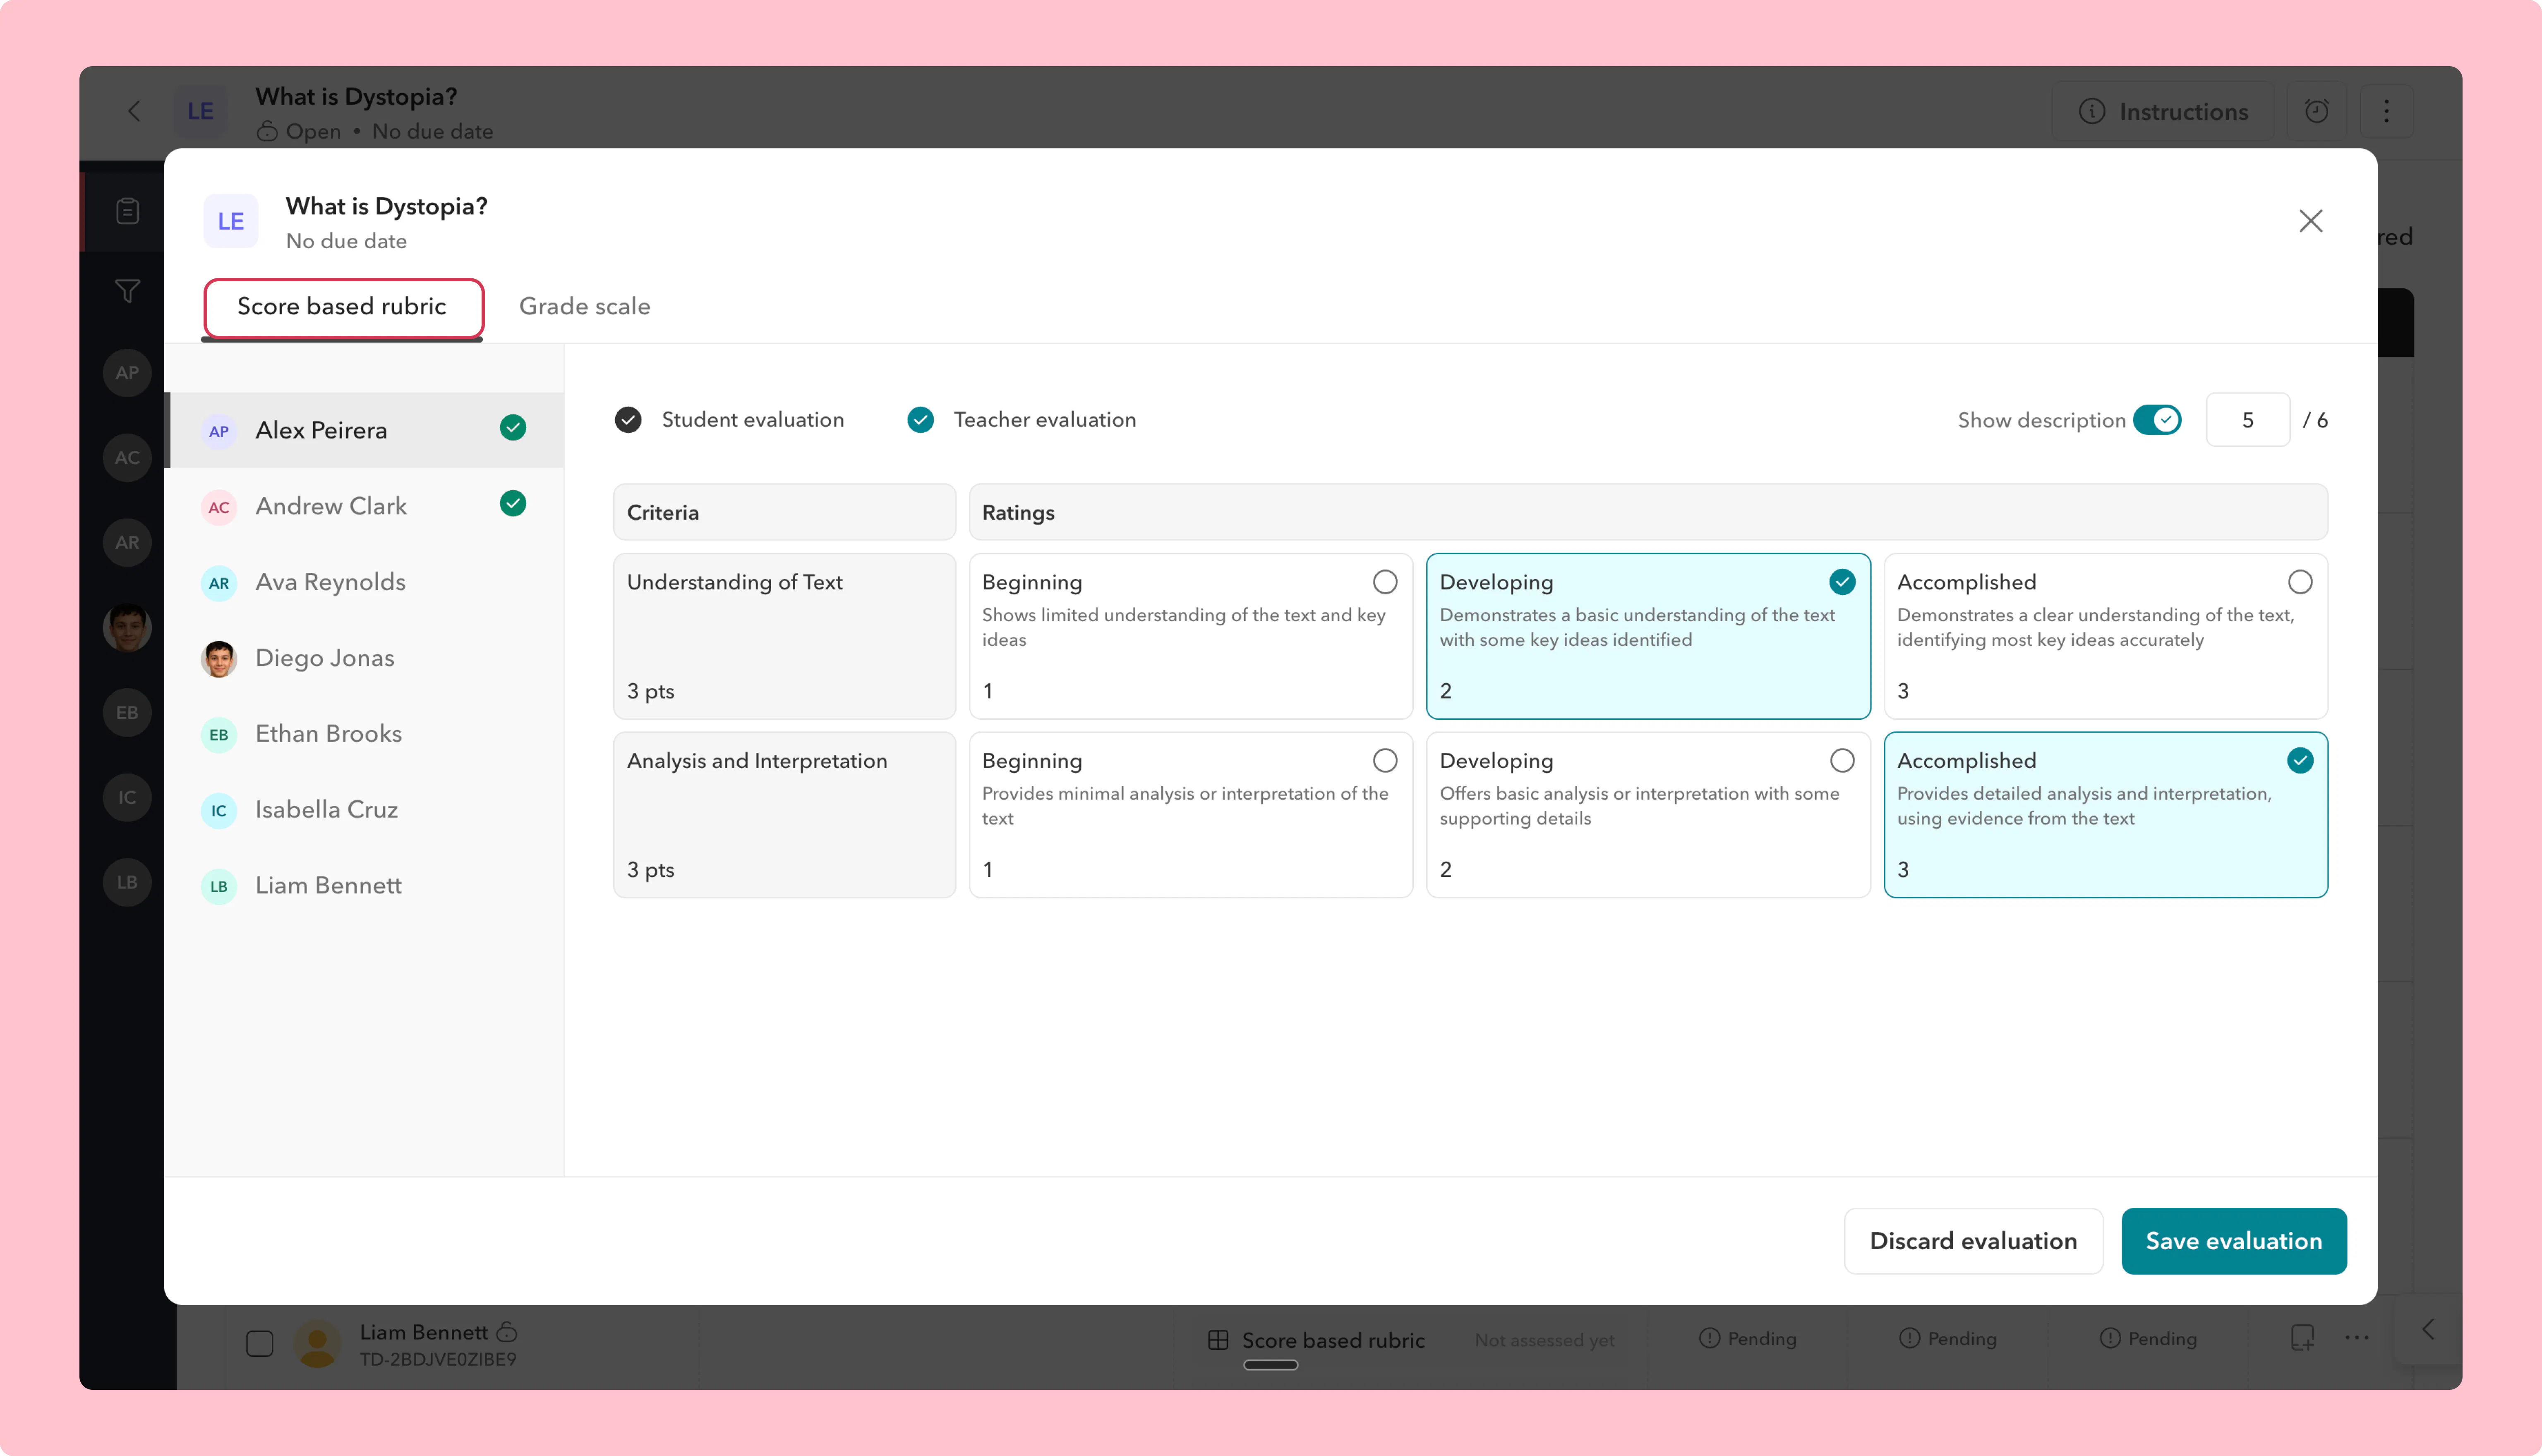Click the IC avatar in the dark sidebar

(x=127, y=798)
